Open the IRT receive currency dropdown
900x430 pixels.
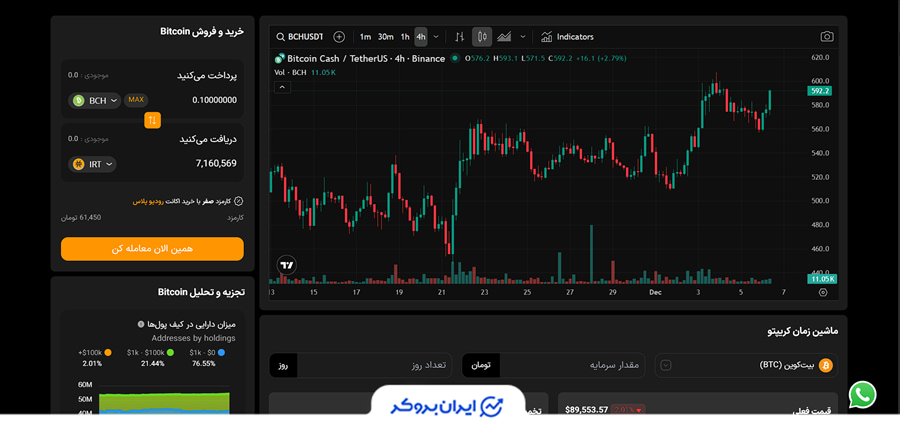[92, 164]
